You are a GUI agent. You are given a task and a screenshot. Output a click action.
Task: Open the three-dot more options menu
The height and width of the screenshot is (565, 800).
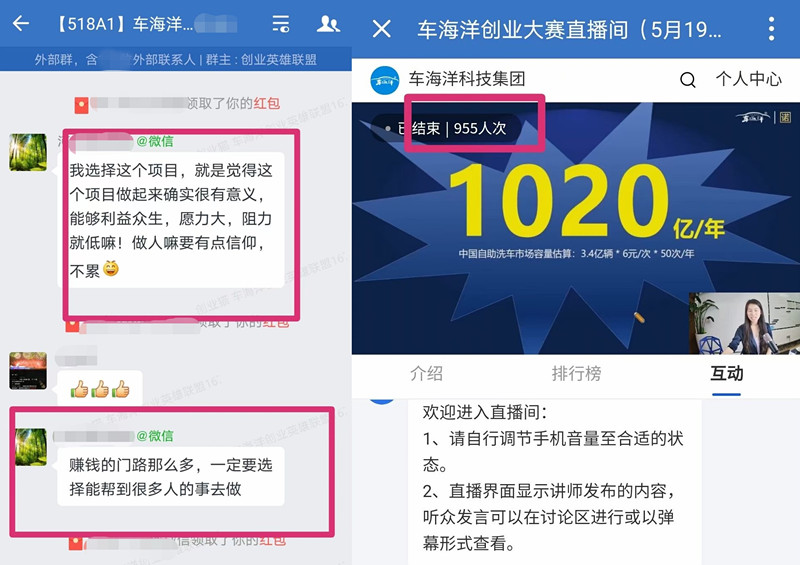pos(771,29)
